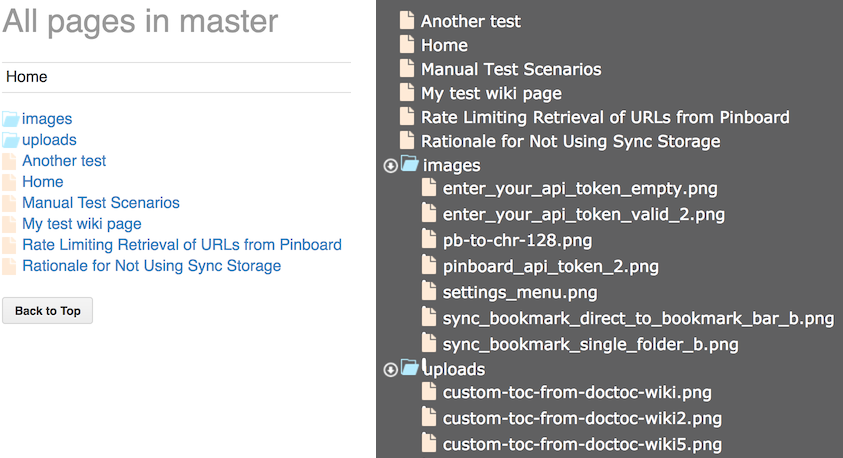Click the open folder icon for images in tree
The width and height of the screenshot is (843, 458).
click(x=410, y=165)
